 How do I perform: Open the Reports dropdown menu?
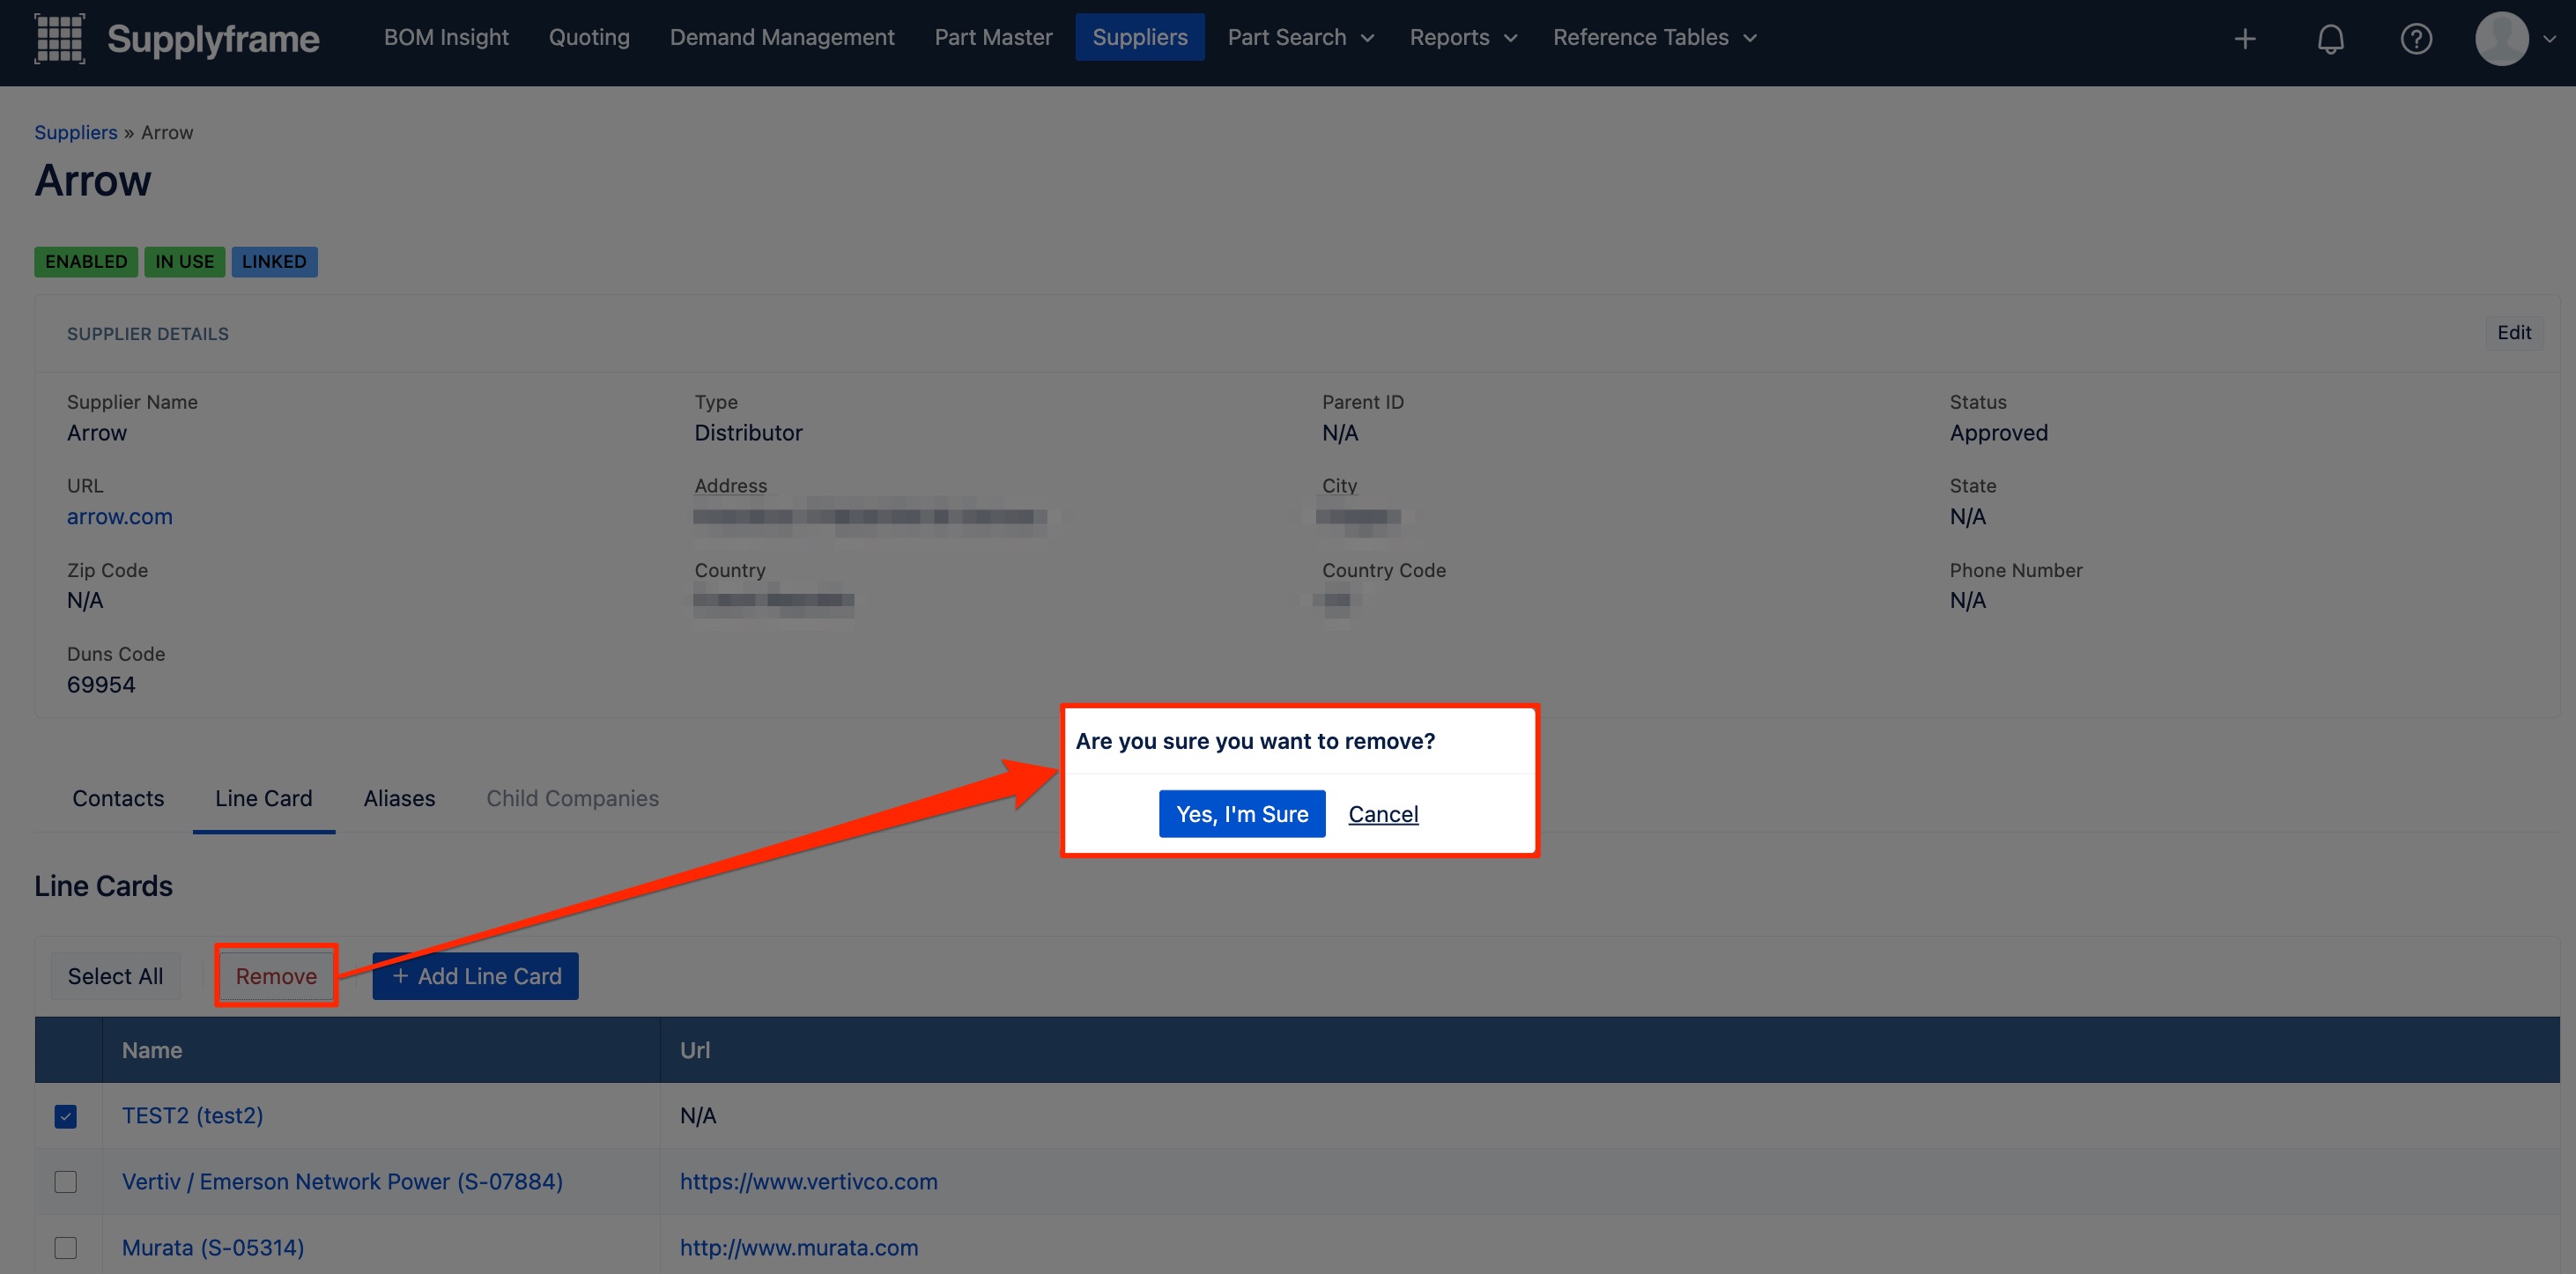1463,37
